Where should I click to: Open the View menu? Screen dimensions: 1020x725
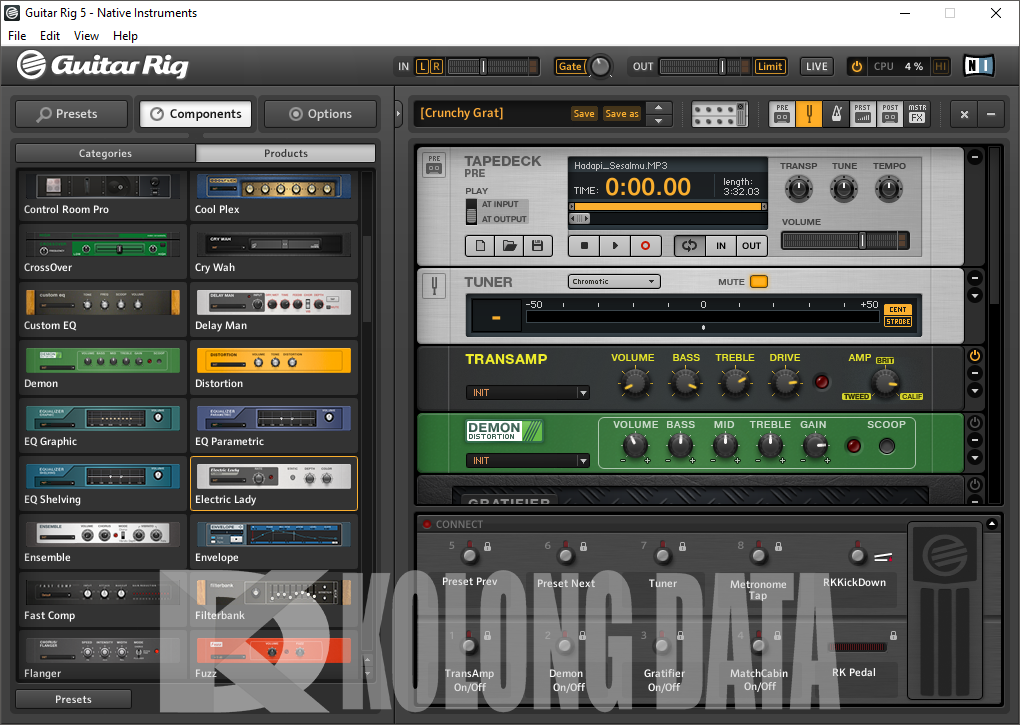click(x=86, y=36)
